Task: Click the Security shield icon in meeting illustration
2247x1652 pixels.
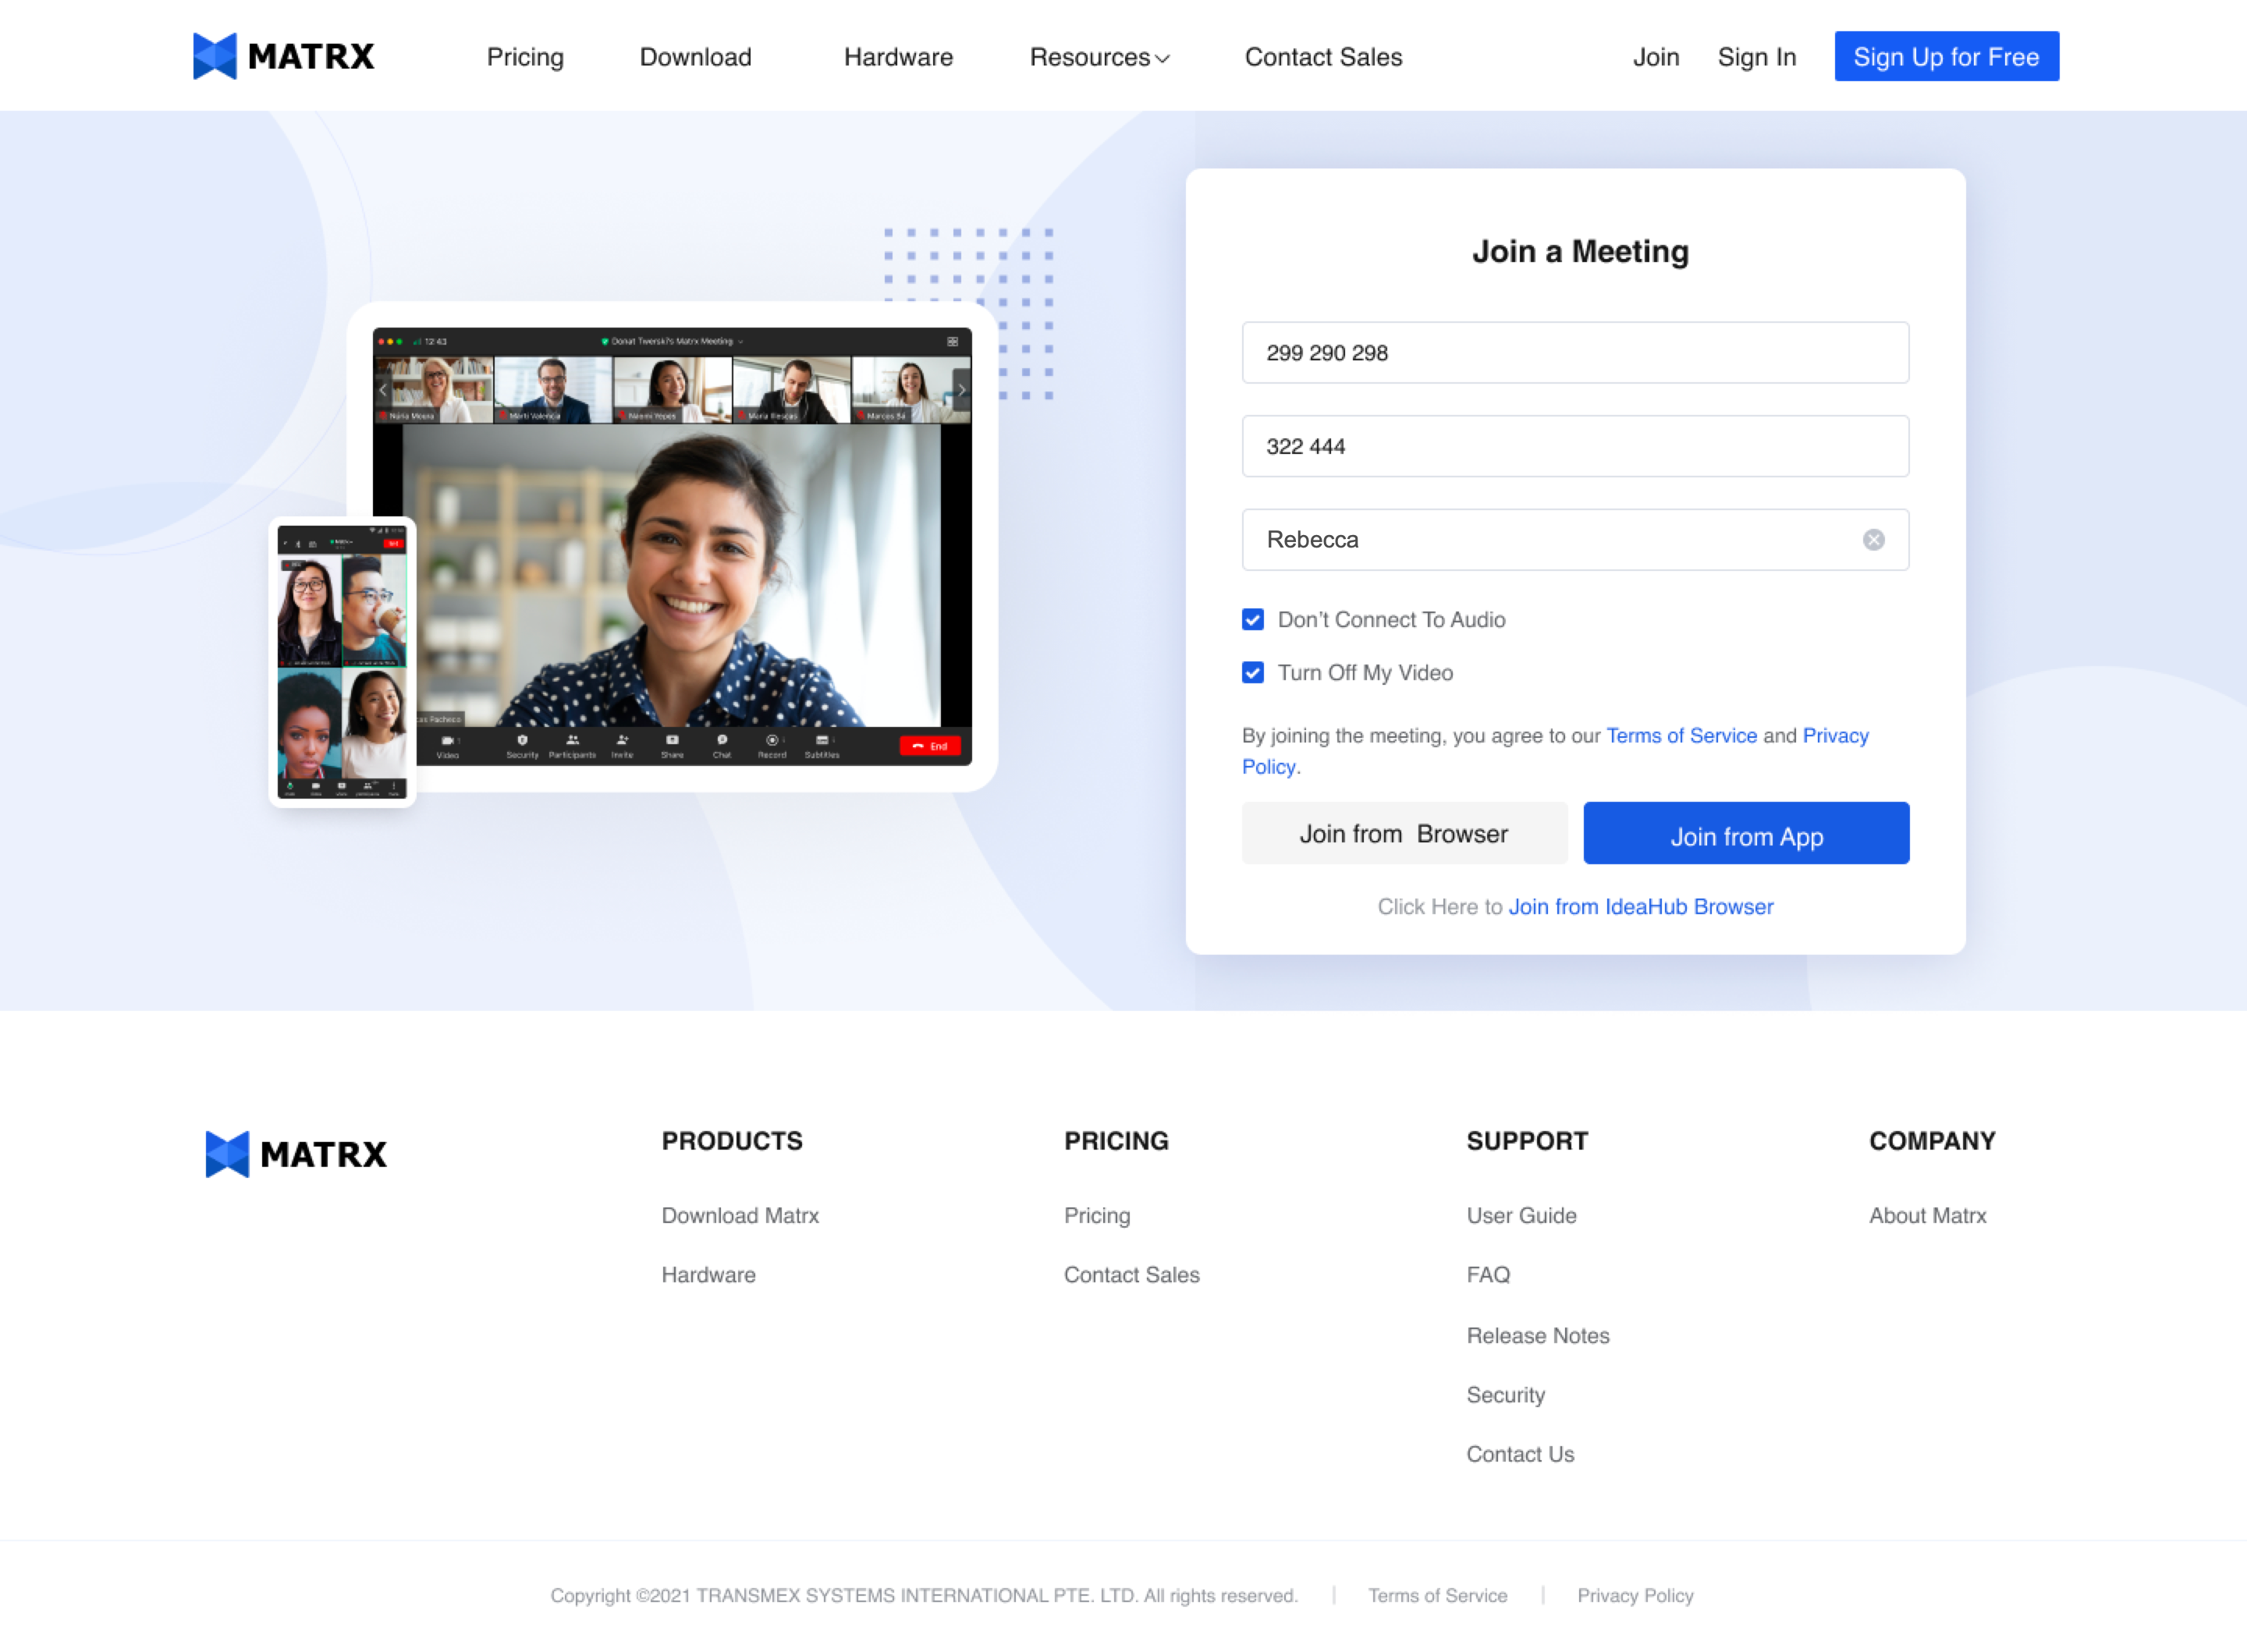Action: [522, 741]
